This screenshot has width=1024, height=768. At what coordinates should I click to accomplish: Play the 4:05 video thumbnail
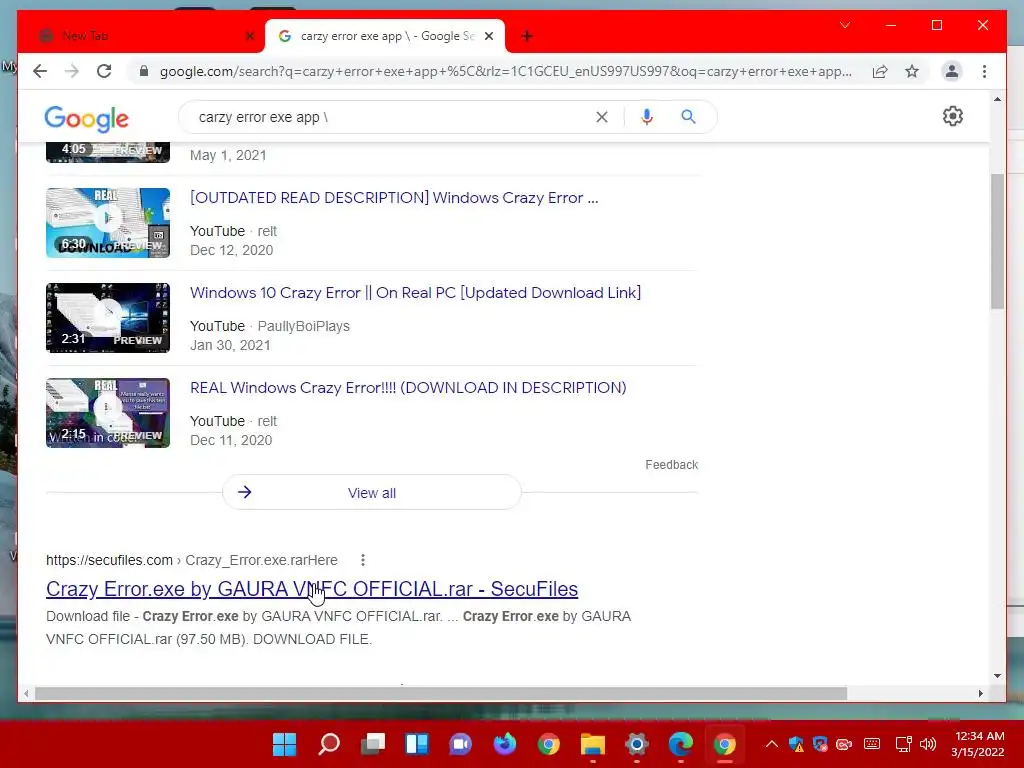point(108,152)
